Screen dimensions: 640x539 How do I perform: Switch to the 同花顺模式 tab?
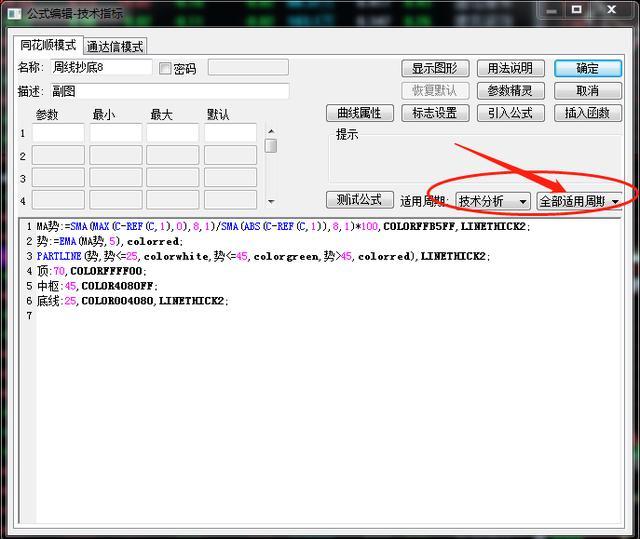pos(48,45)
